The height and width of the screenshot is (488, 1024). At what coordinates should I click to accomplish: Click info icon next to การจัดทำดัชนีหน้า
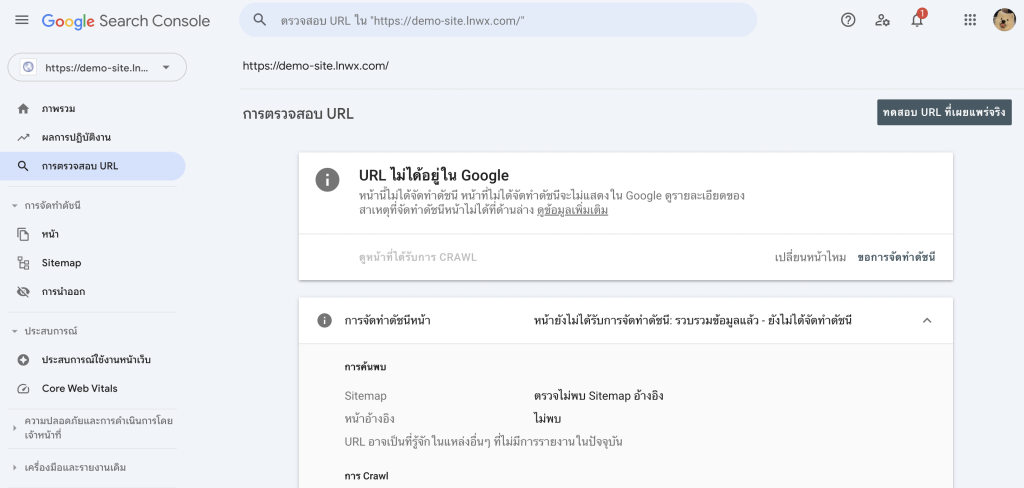coord(325,321)
